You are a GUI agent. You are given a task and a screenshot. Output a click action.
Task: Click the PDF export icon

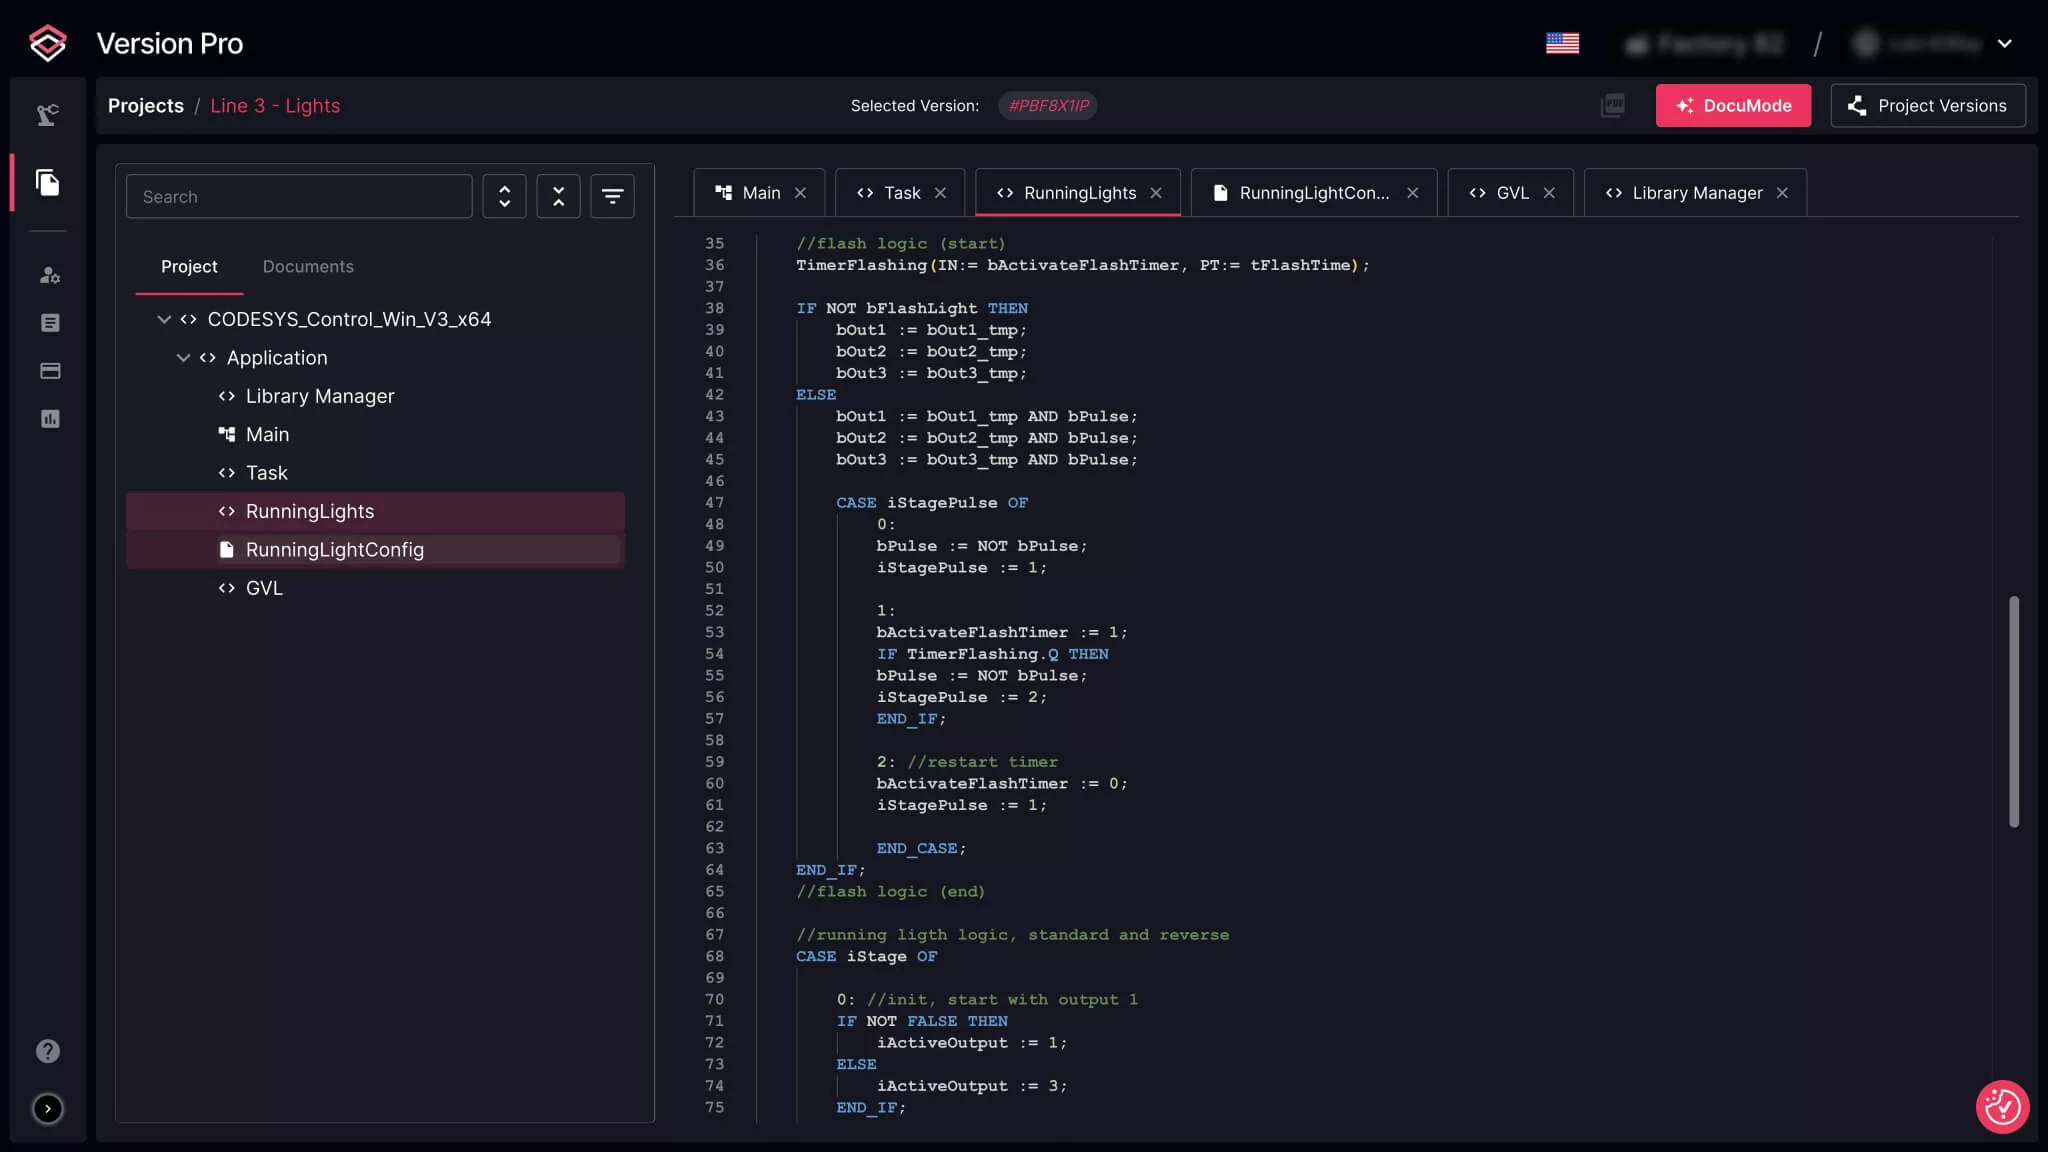[1612, 105]
